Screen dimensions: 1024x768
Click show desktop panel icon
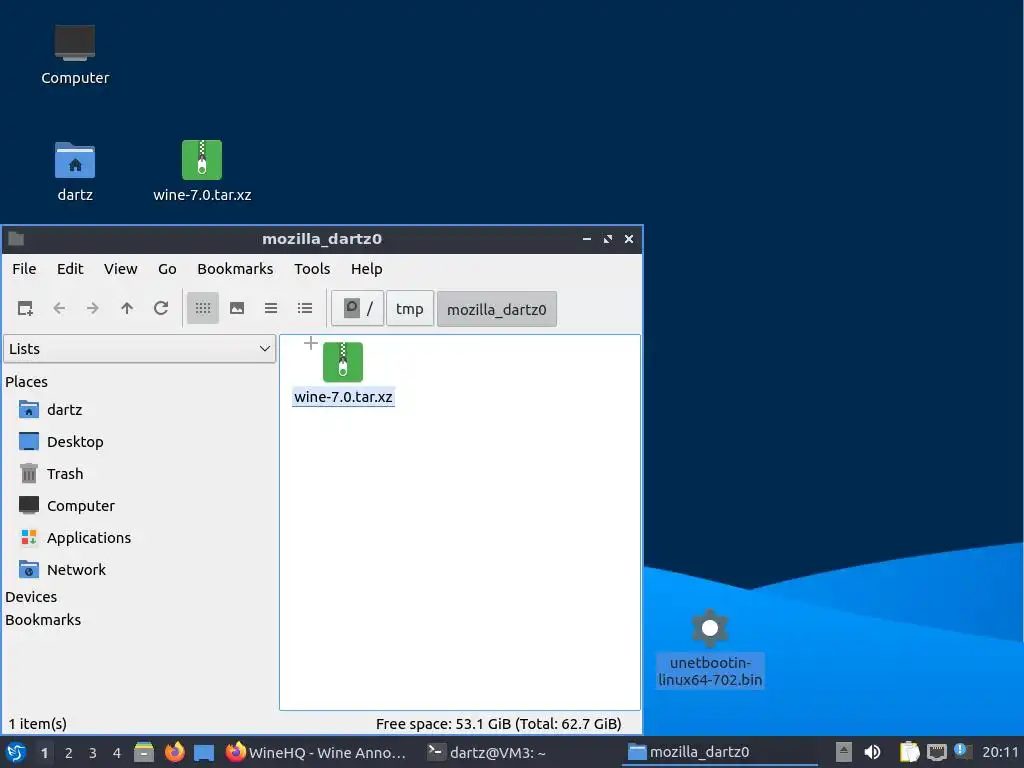point(204,752)
